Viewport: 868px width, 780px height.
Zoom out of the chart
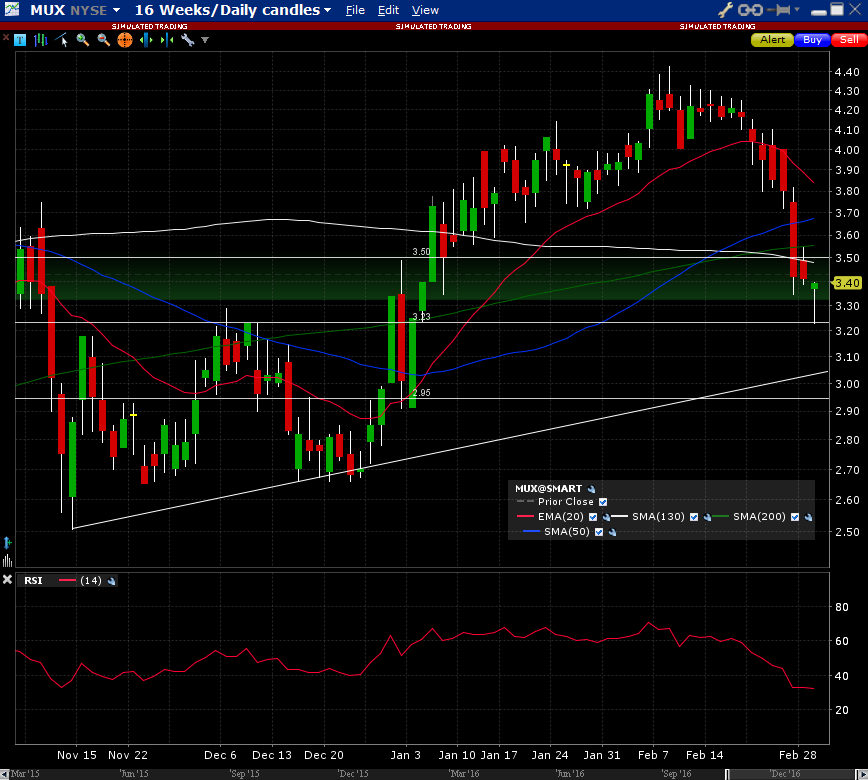pyautogui.click(x=103, y=40)
